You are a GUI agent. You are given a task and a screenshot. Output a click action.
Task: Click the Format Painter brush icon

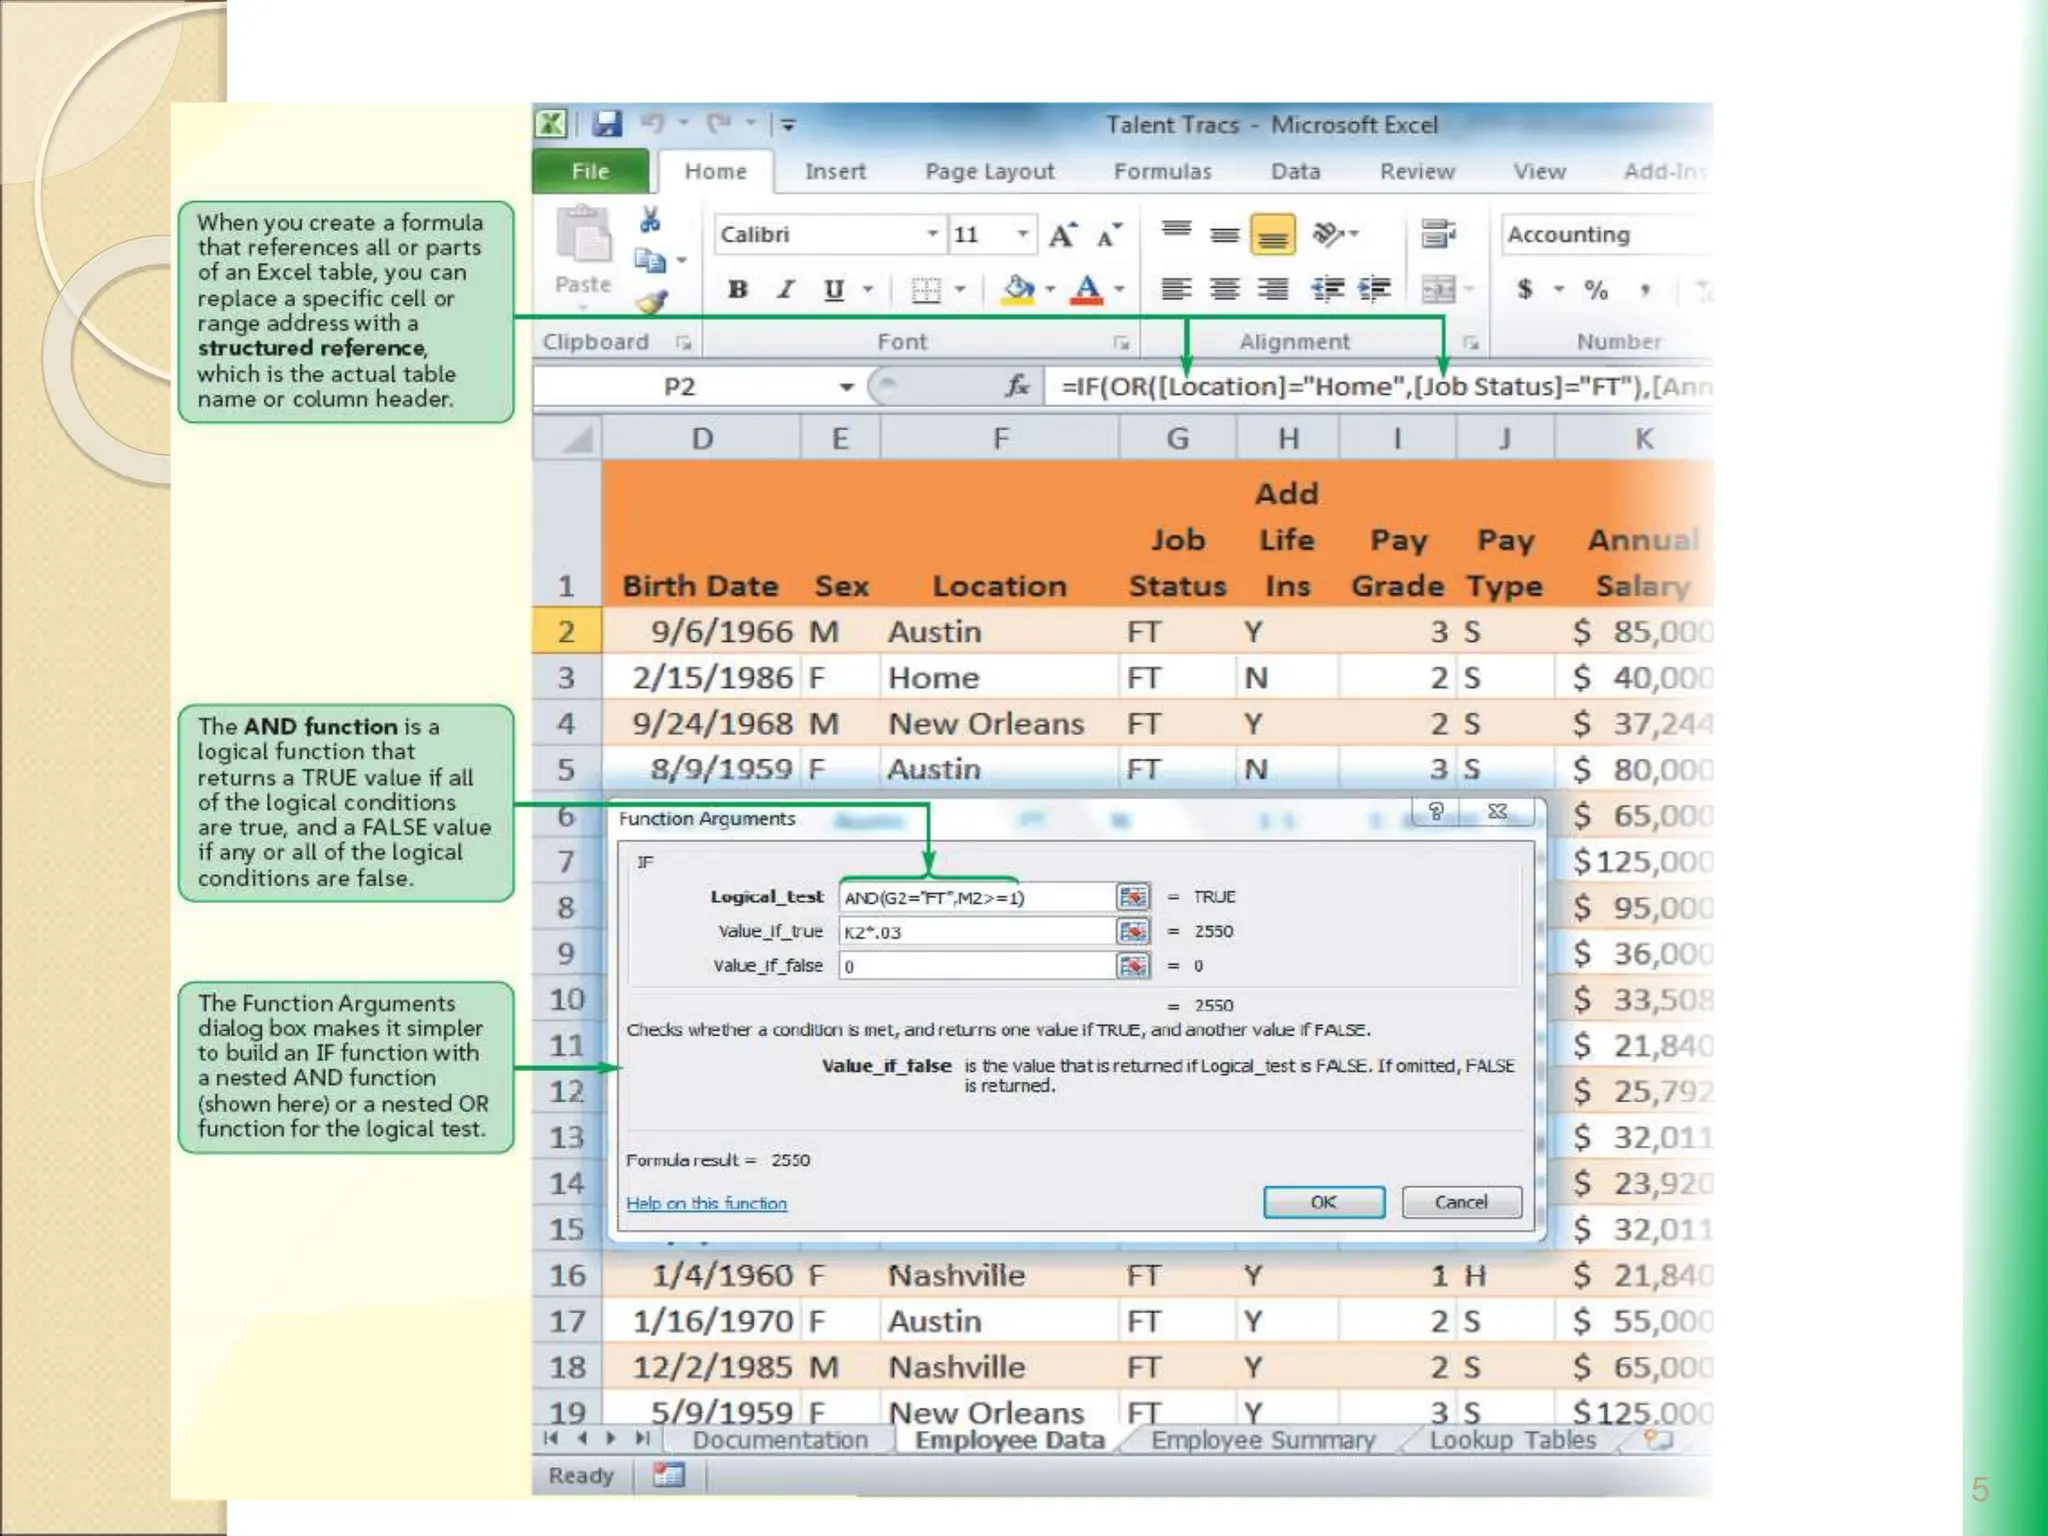pyautogui.click(x=652, y=301)
